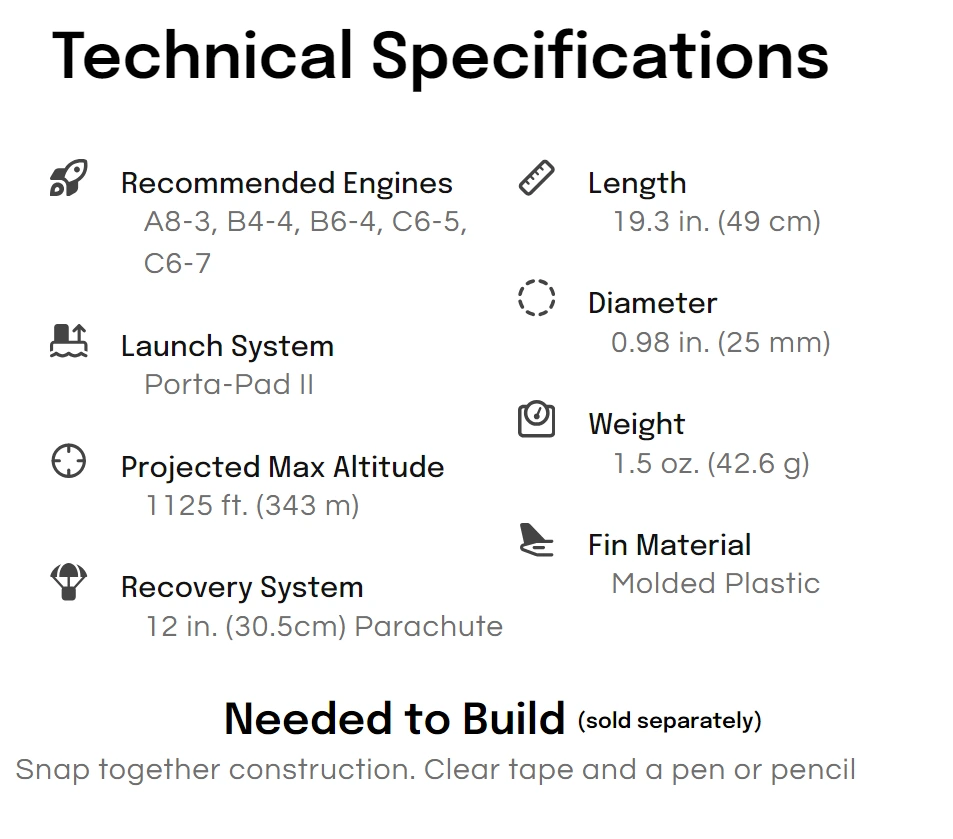This screenshot has width=953, height=839.
Task: Click the Snap together construction description
Action: [436, 770]
